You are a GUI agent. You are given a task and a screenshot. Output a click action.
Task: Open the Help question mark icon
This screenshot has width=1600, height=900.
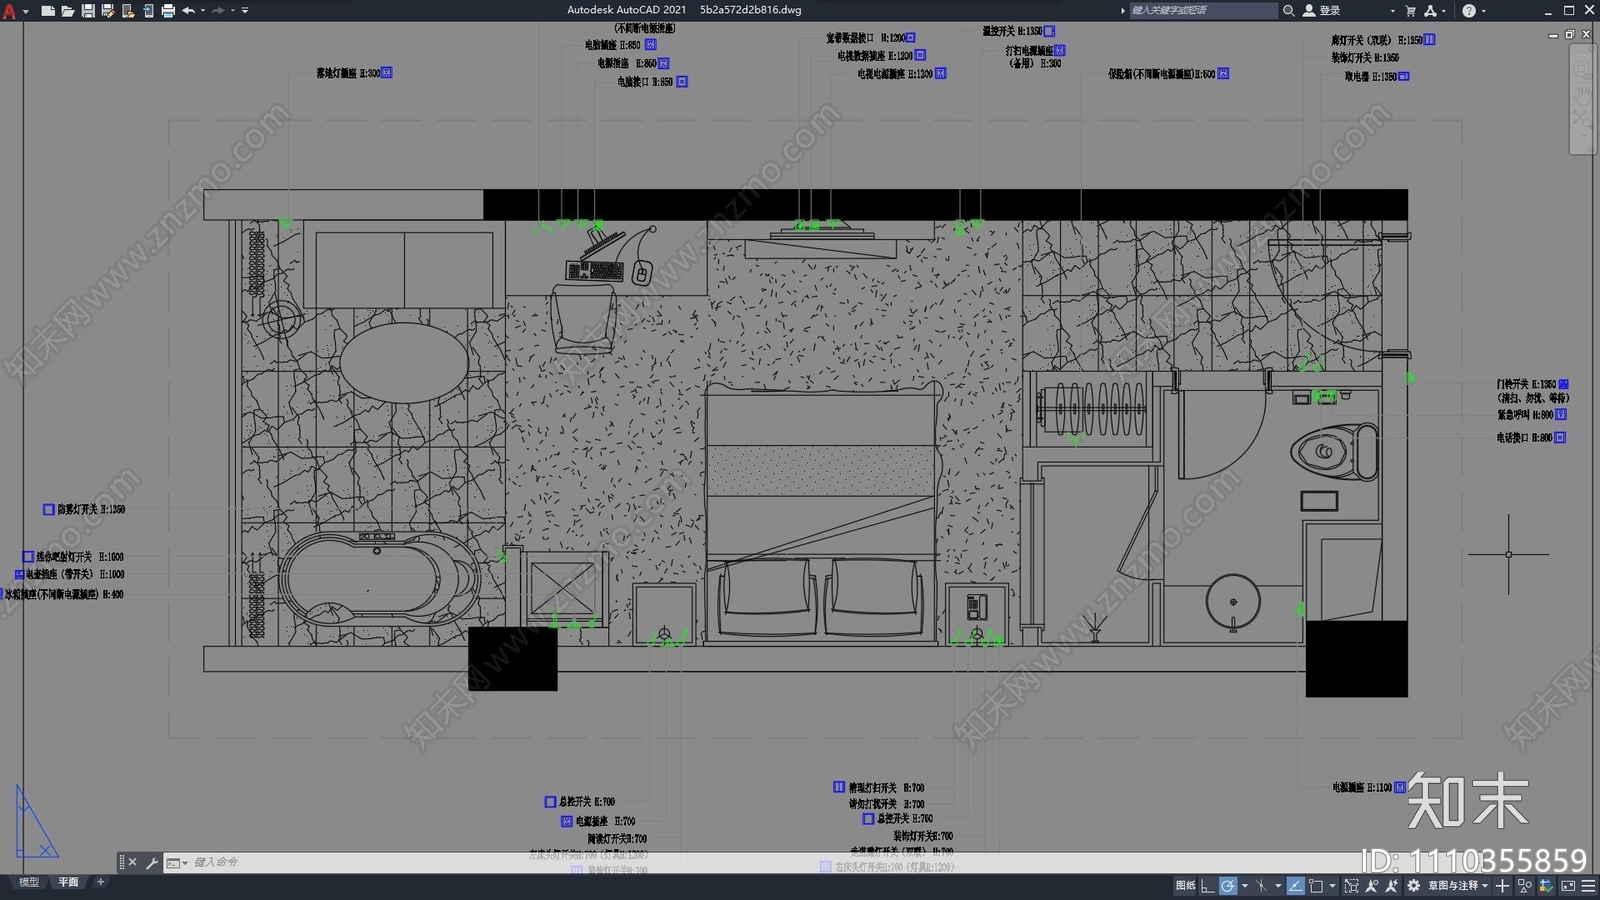coord(1468,10)
